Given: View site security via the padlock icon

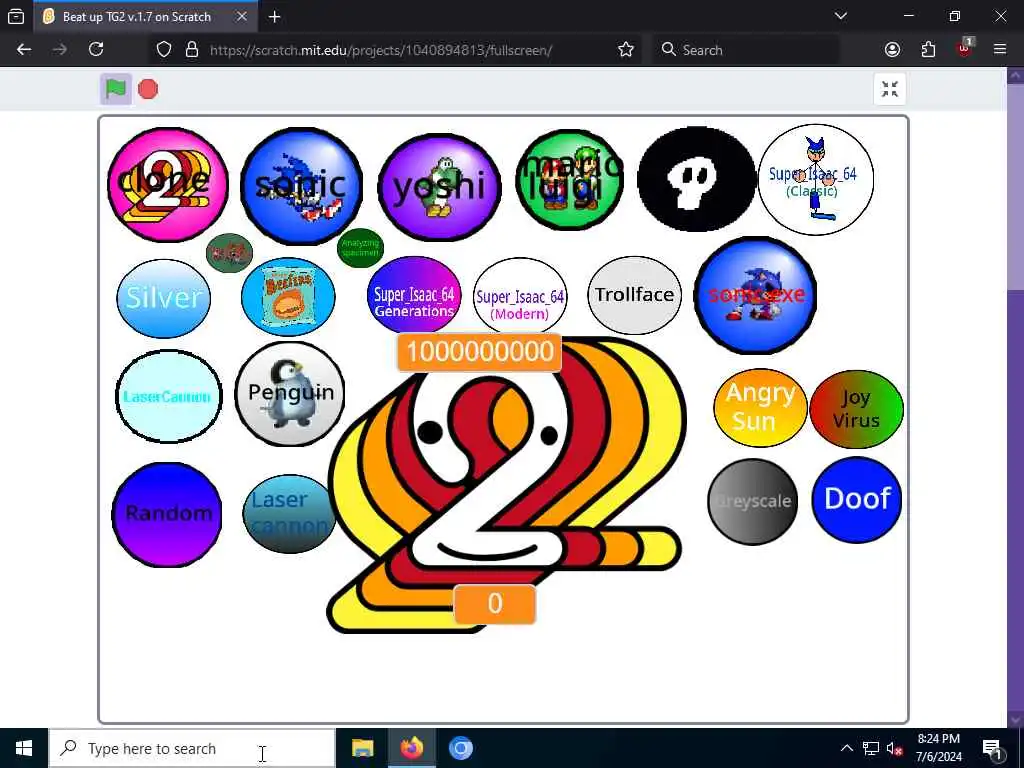Looking at the screenshot, I should [192, 50].
